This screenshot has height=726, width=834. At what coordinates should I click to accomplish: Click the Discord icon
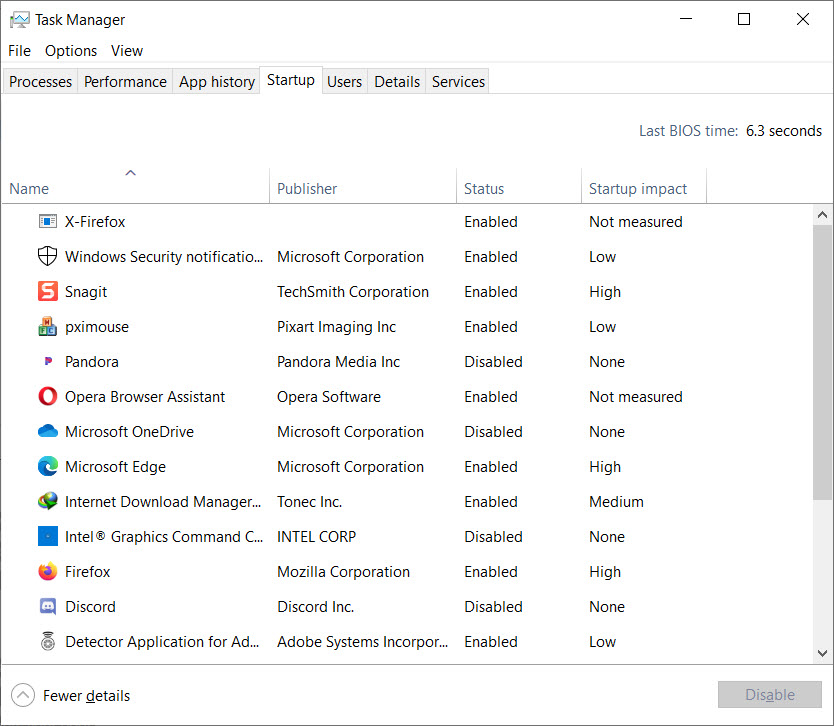[x=47, y=606]
